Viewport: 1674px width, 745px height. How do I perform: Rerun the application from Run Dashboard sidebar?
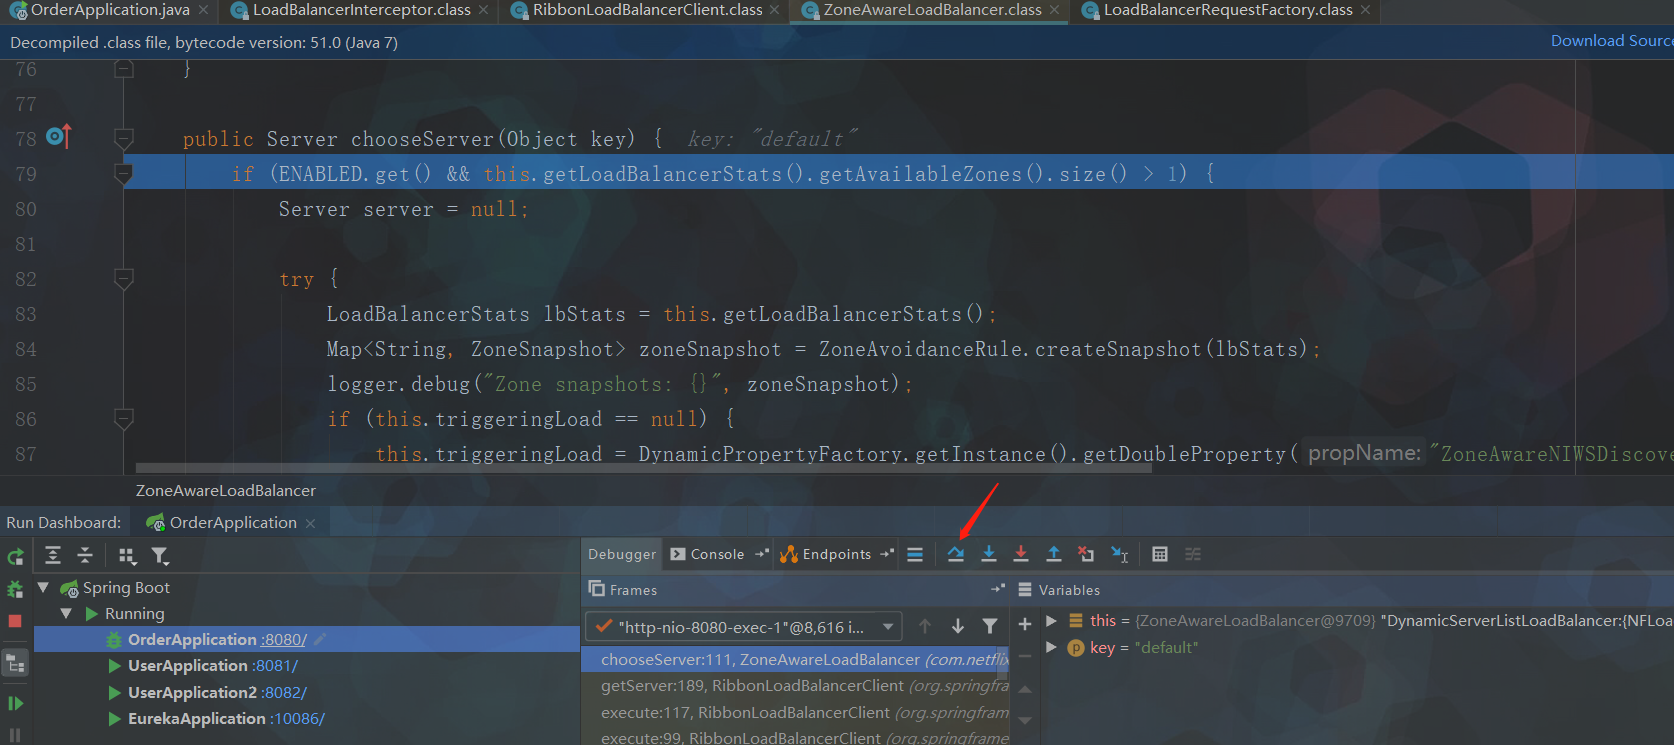click(15, 557)
